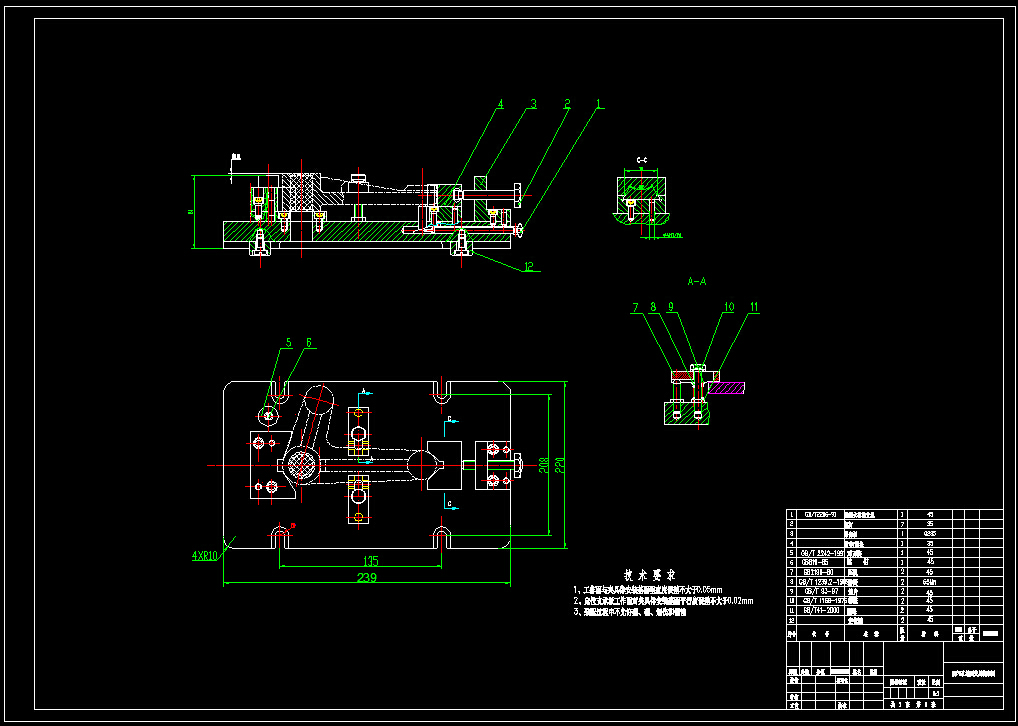Click the quantity 7 cell in parts list
1018x726 pixels.
902,523
